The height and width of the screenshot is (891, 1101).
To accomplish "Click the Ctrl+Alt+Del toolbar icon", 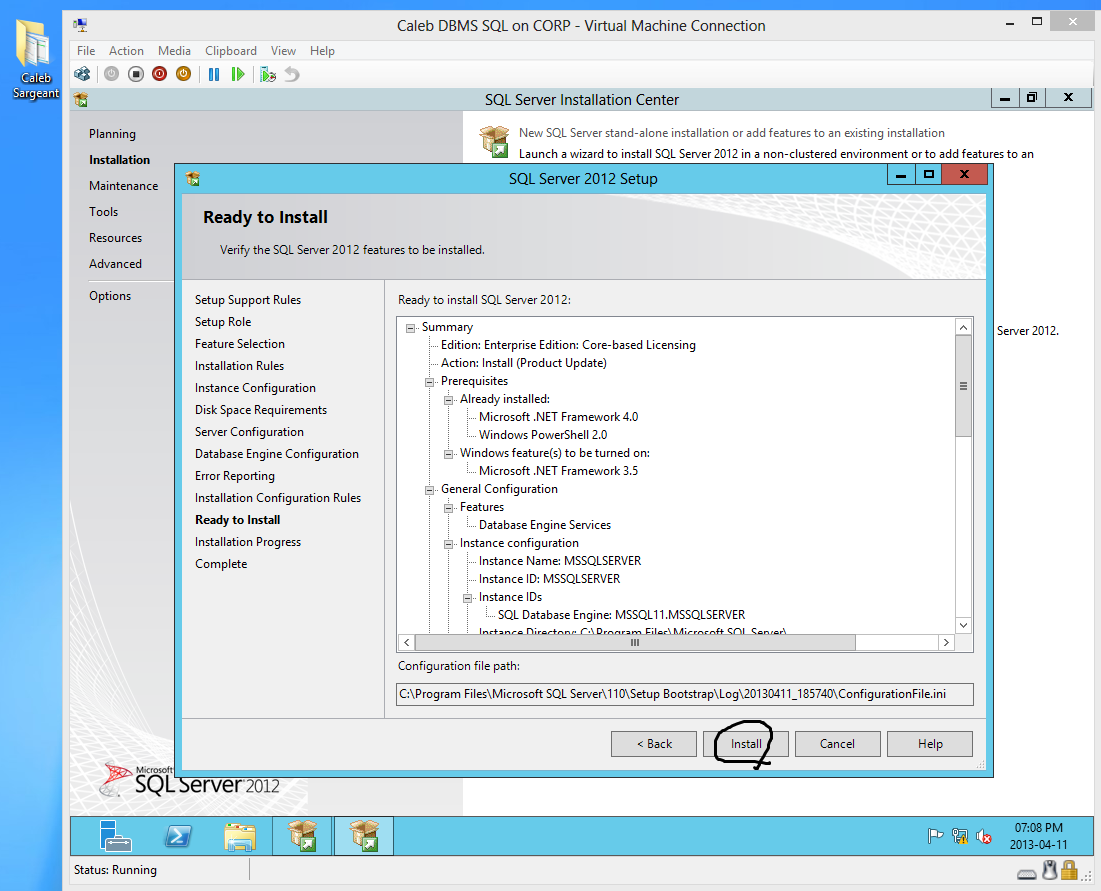I will point(82,74).
